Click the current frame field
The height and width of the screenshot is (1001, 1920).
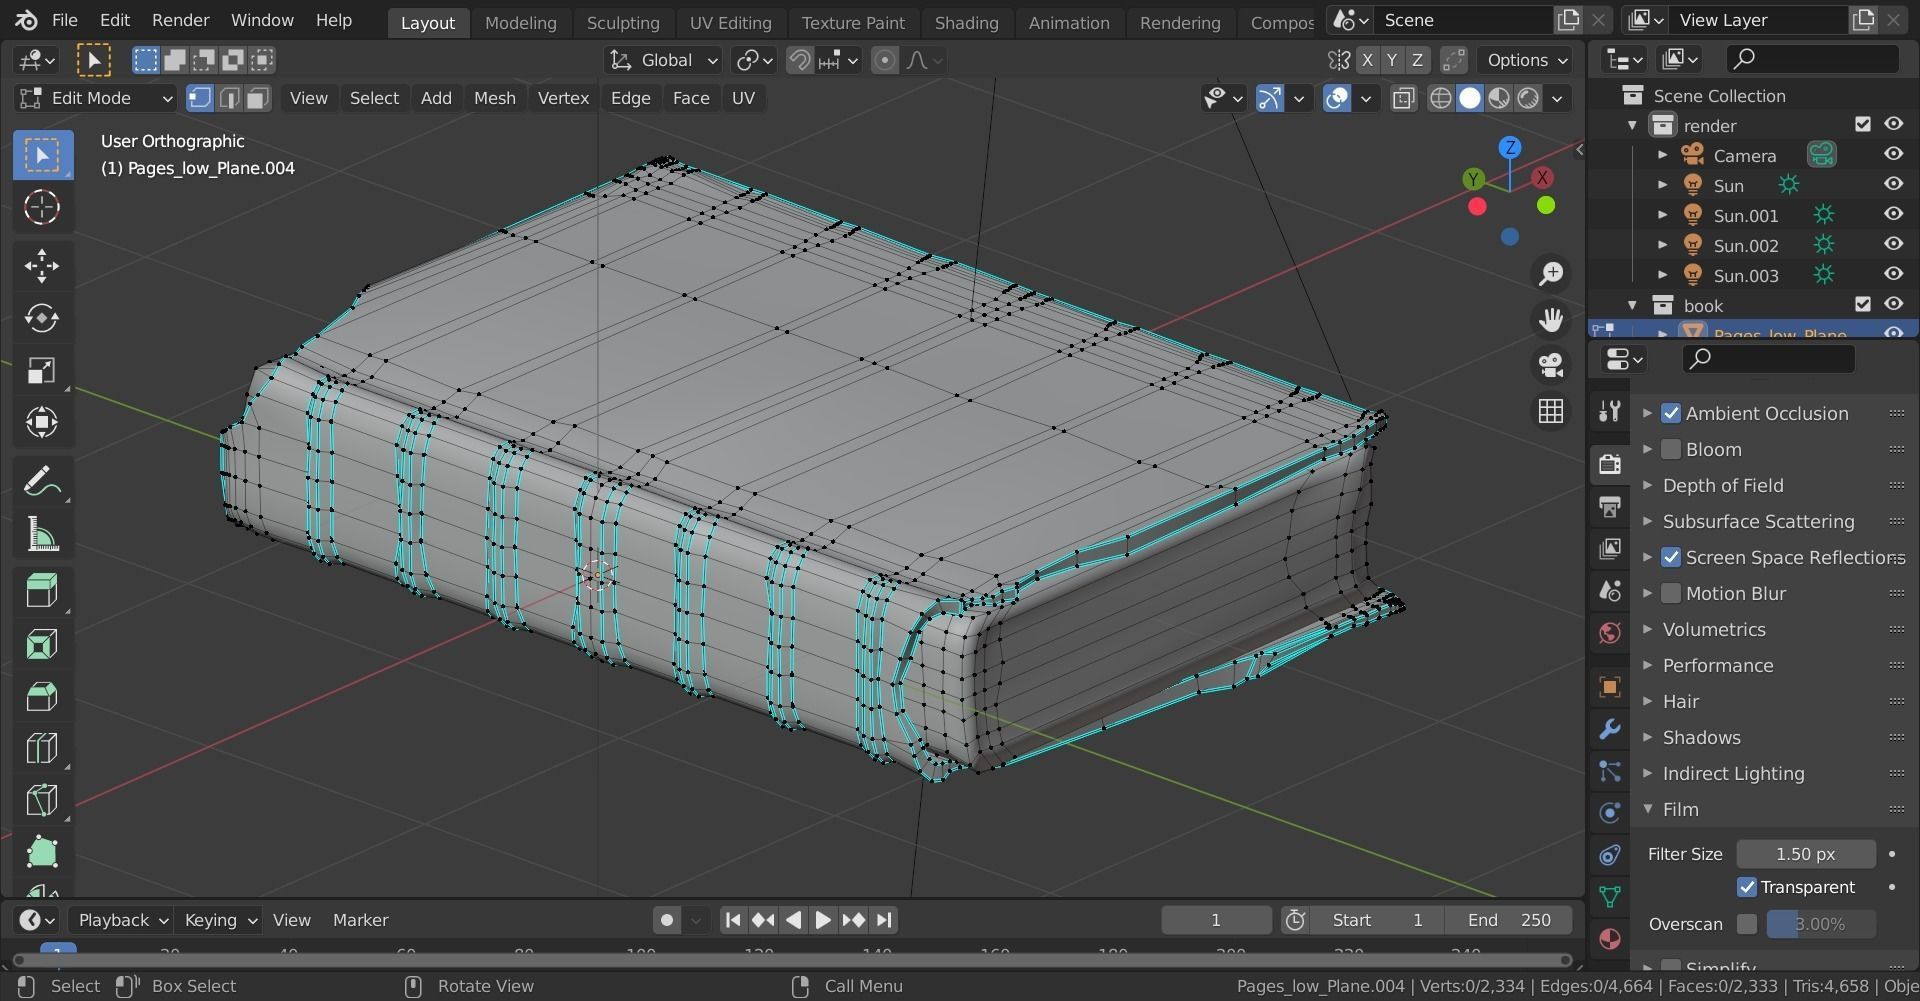pyautogui.click(x=1216, y=920)
